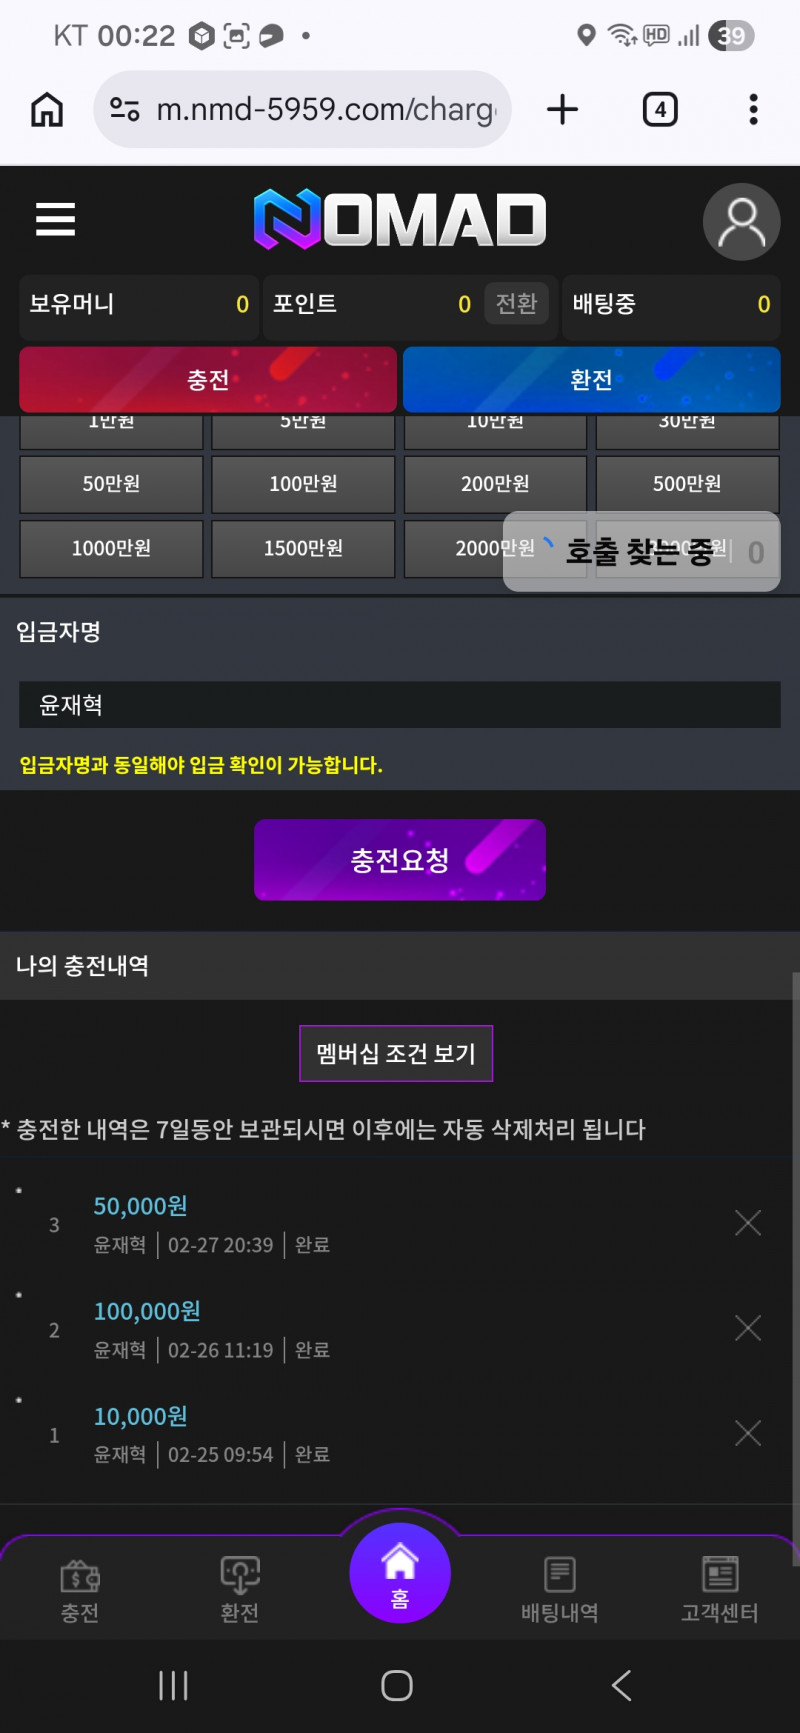Tap the 충전 wallet icon in bottom navigation
Viewport: 800px width, 1733px height.
point(80,1588)
